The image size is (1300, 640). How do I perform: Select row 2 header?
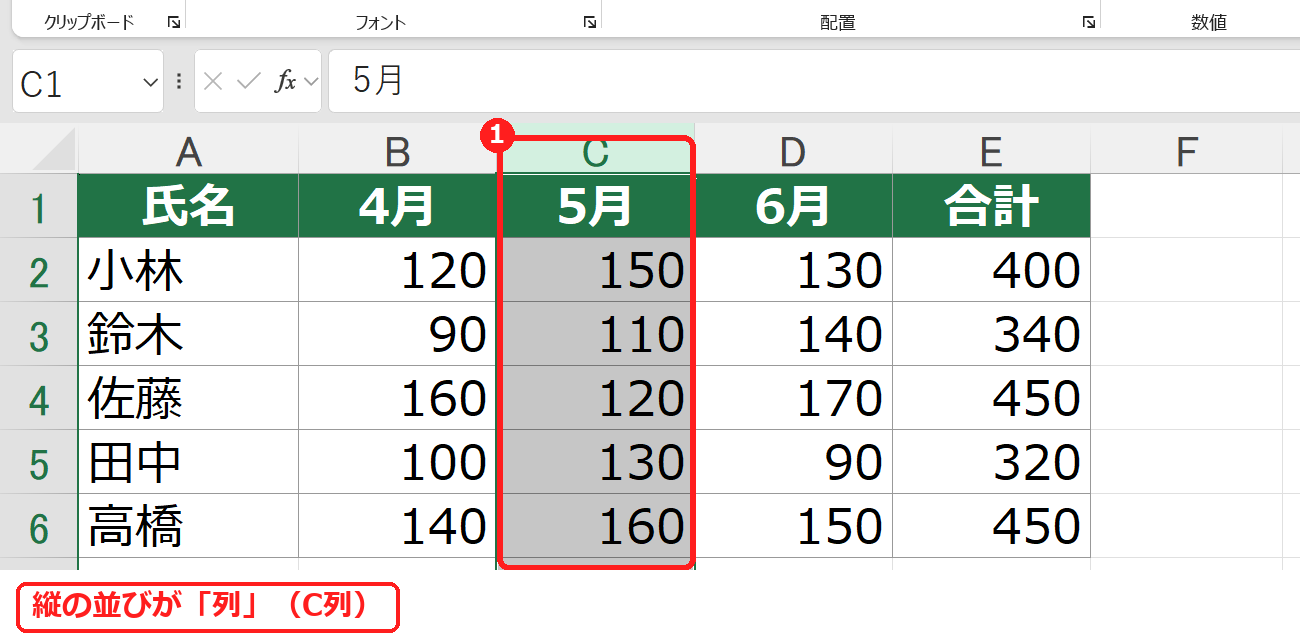39,270
